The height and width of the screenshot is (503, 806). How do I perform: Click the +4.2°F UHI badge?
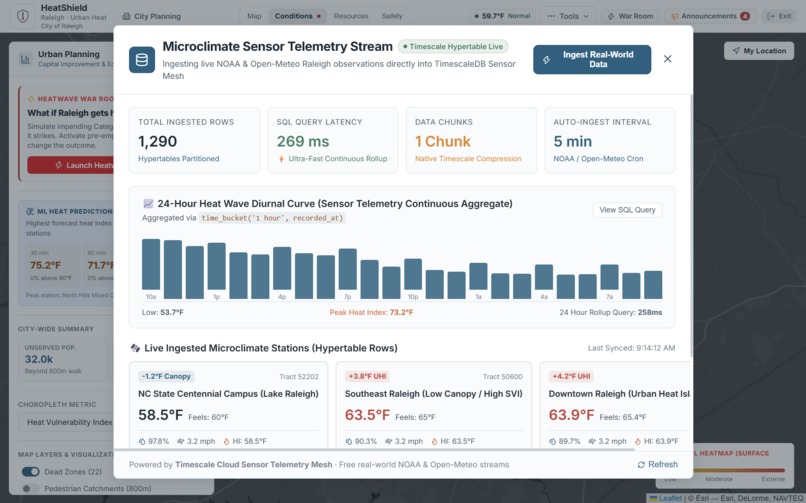pos(571,377)
